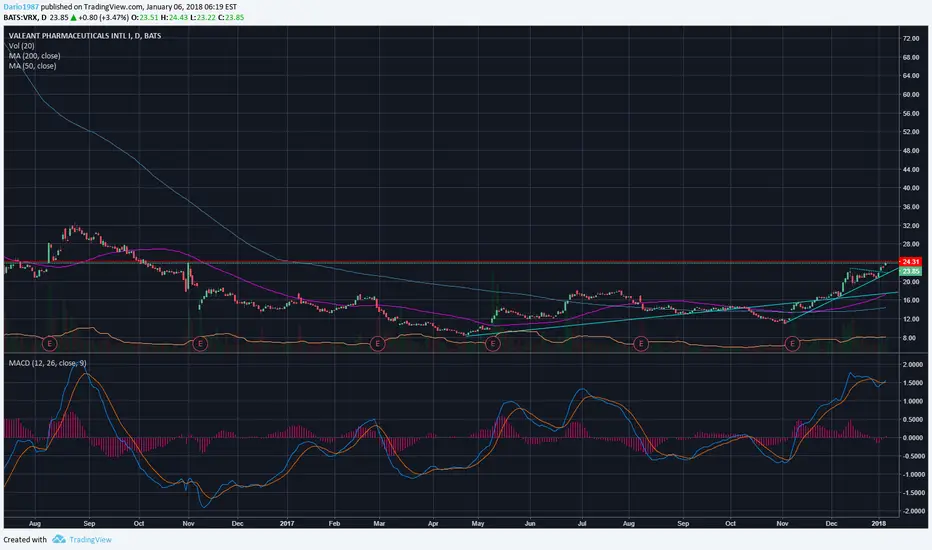Select the MA (50, close) indicator legend
The image size is (932, 550).
pos(33,66)
